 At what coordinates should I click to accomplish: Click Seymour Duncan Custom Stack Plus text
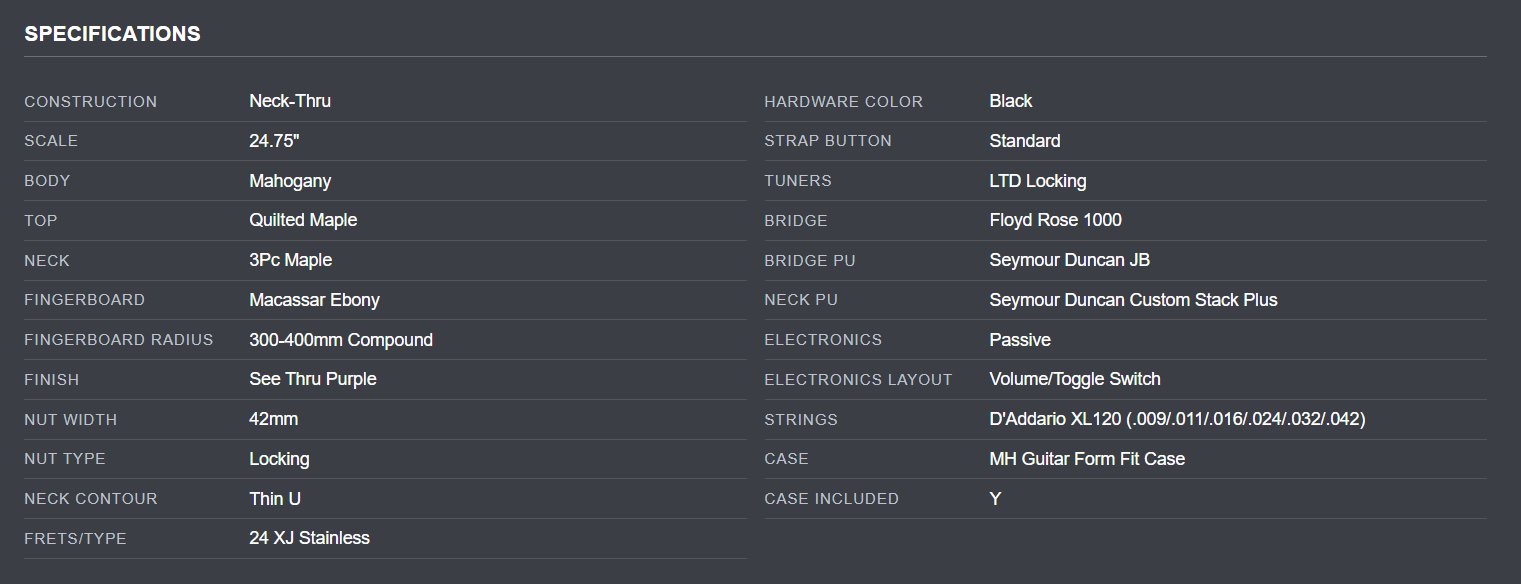(1133, 300)
